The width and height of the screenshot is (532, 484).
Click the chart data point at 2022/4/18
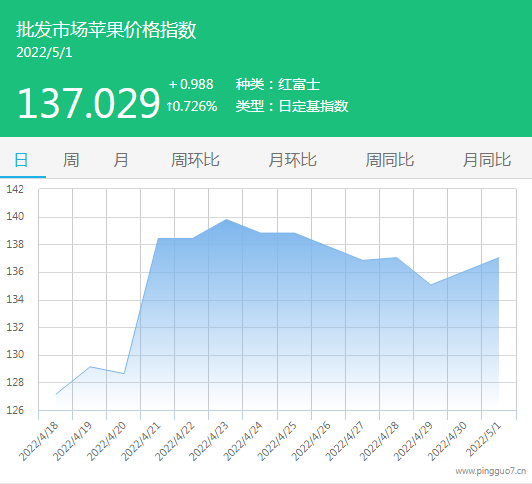tap(56, 394)
